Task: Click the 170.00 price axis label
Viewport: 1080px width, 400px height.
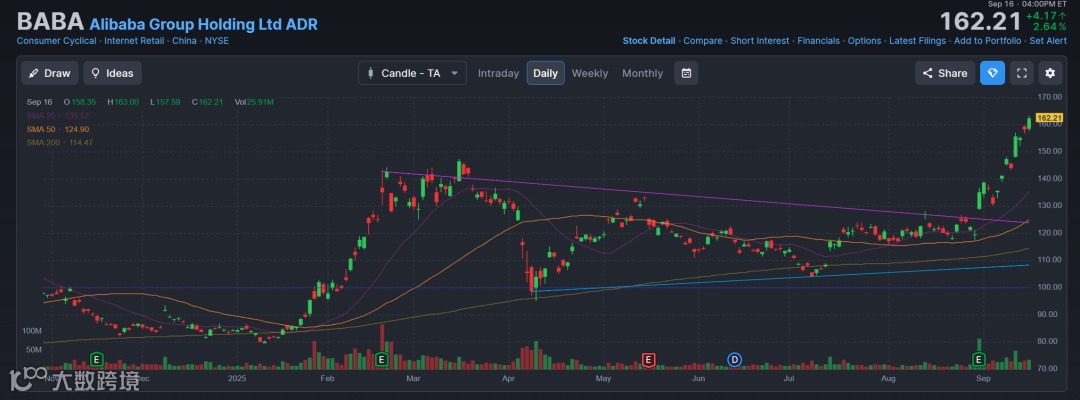Action: pos(1048,97)
